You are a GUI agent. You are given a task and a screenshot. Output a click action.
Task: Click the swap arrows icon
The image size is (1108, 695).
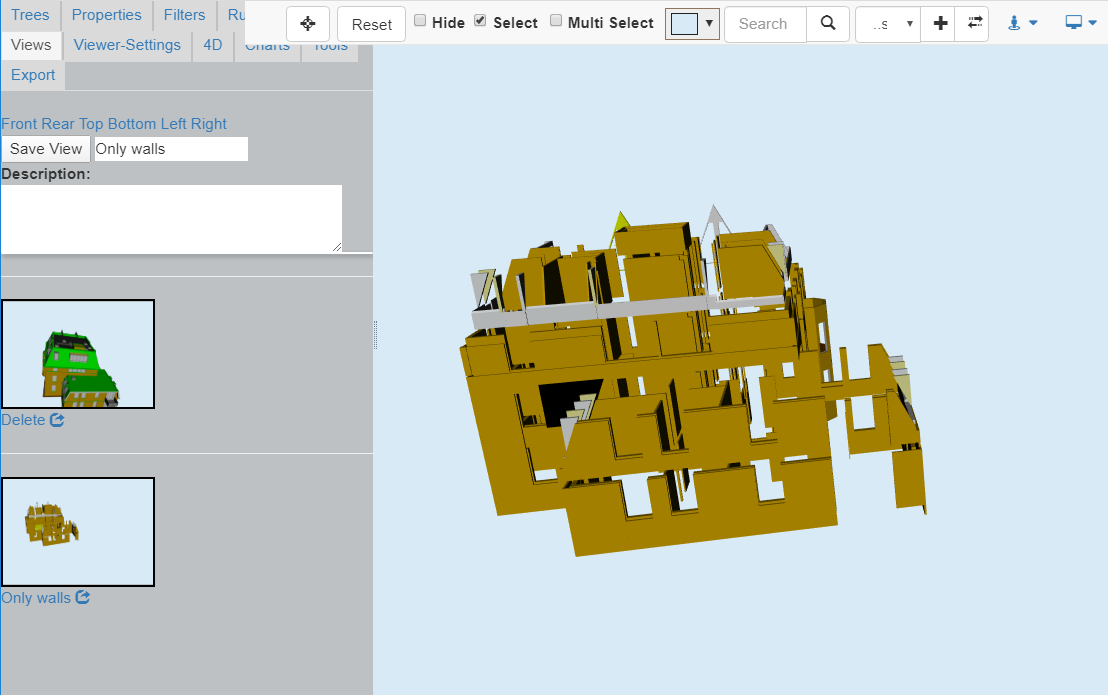tap(972, 22)
